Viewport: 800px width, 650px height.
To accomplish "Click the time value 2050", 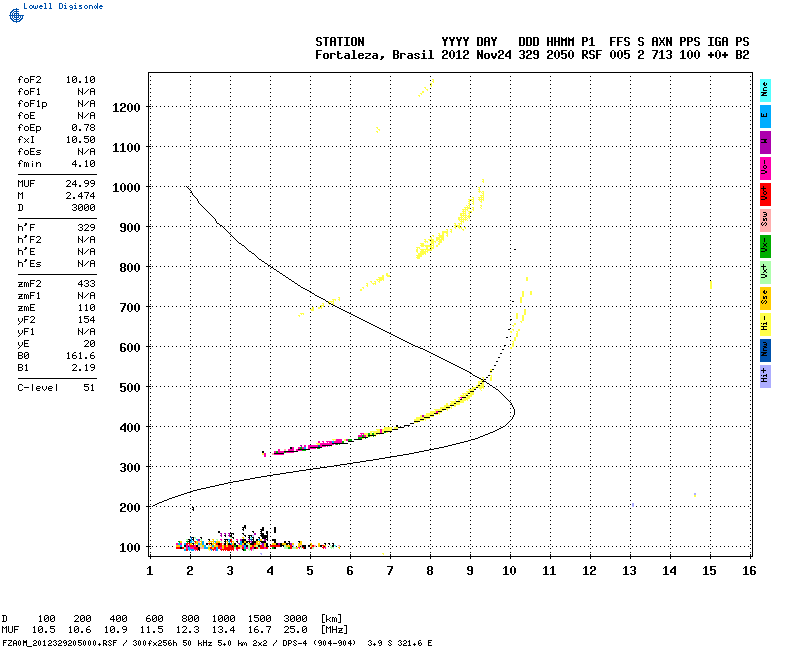I will (x=560, y=55).
